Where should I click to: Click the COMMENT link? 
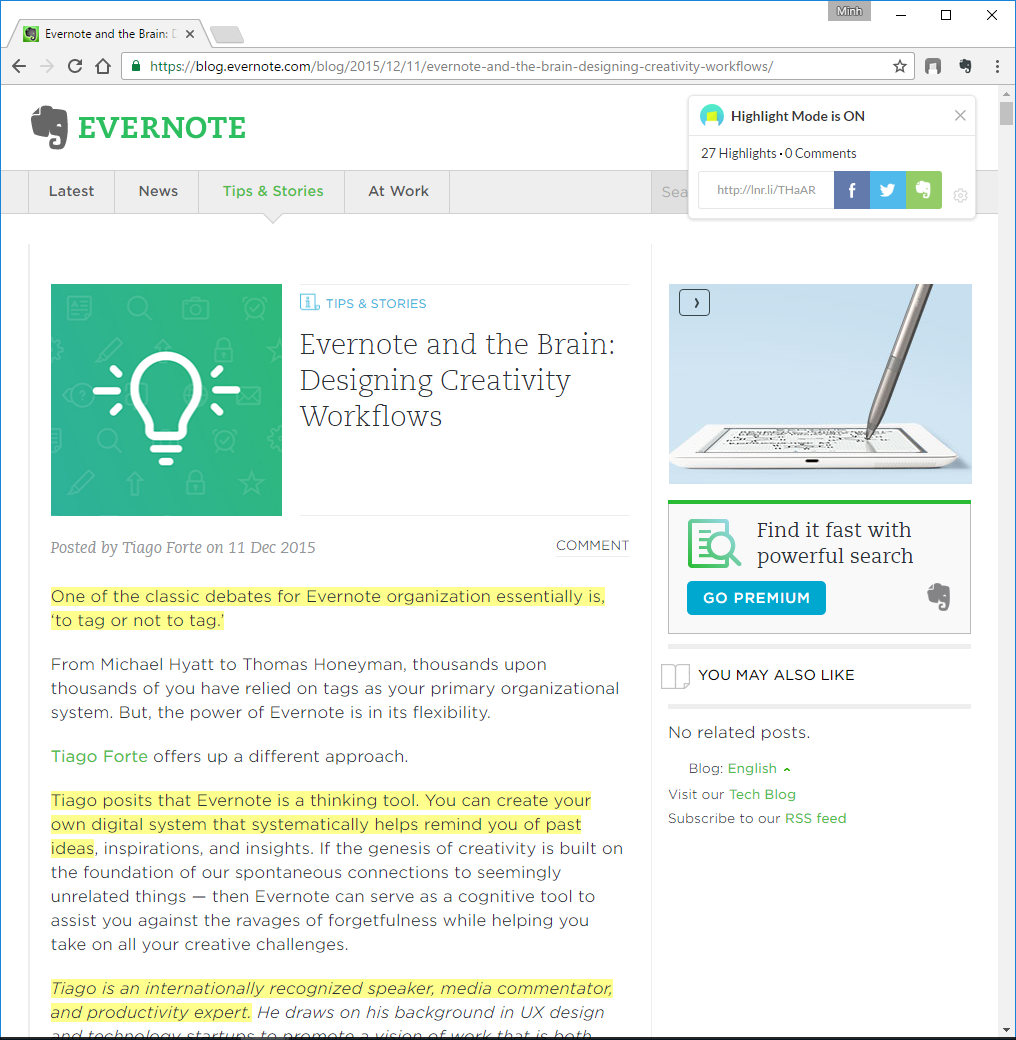coord(592,545)
